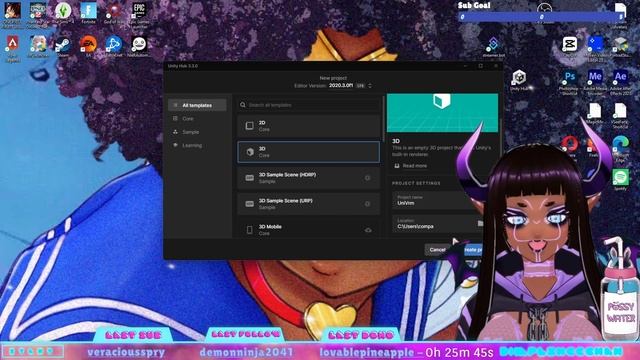Open the God of War desktop shortcut

click(113, 12)
